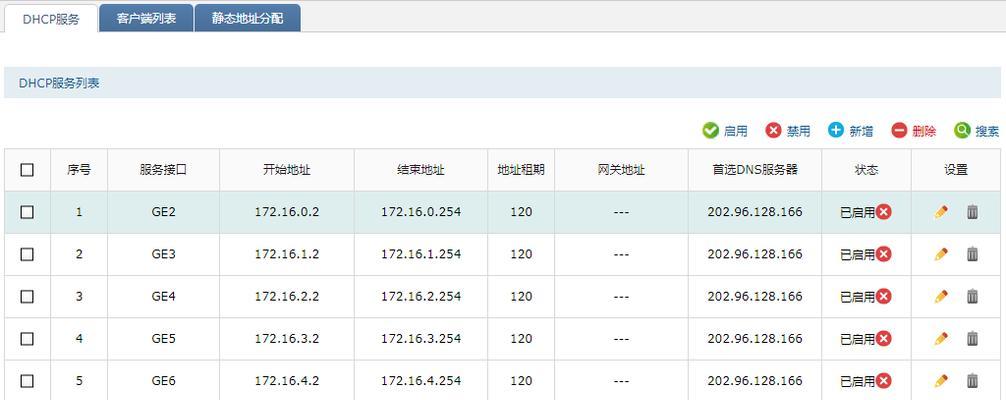Edit the GE6 DHCP entry with pencil icon
Image resolution: width=1006 pixels, height=400 pixels.
[941, 381]
